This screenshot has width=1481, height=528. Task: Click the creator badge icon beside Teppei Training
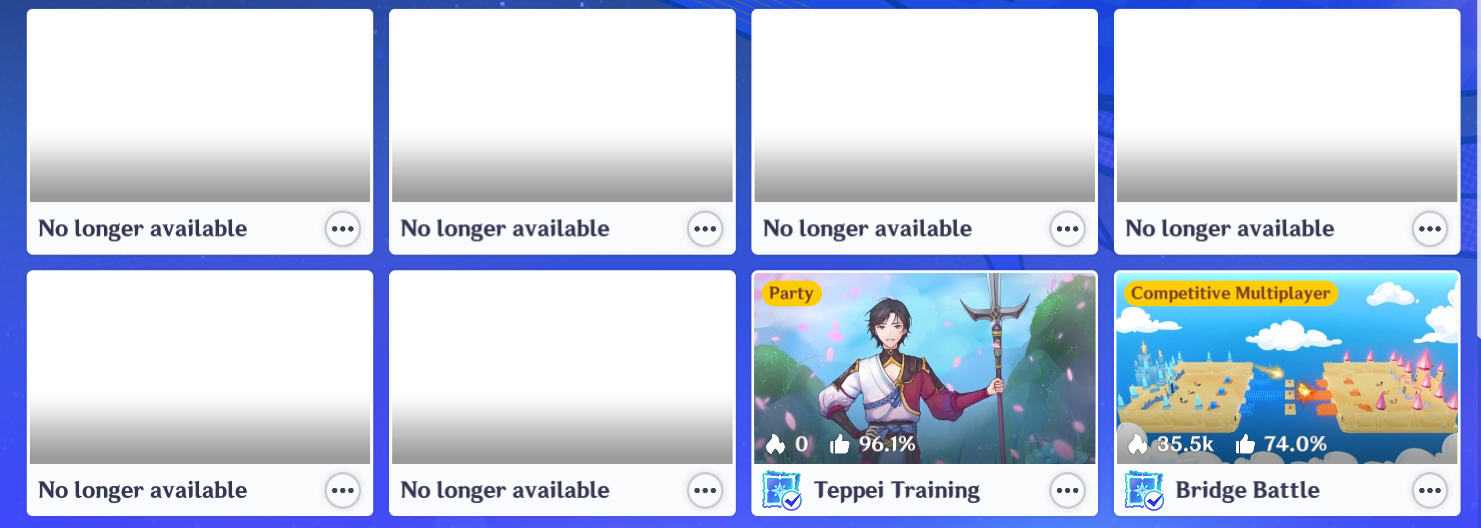pyautogui.click(x=781, y=490)
